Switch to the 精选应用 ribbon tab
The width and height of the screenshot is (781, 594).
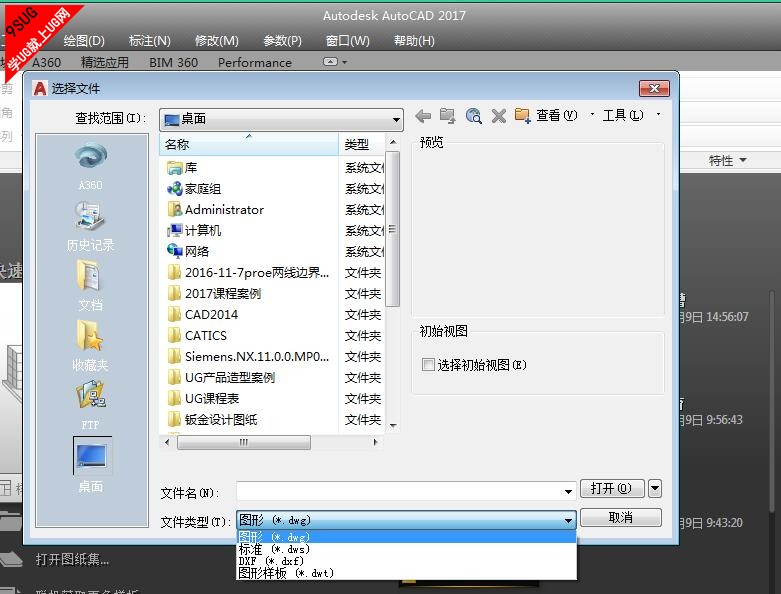[x=105, y=63]
